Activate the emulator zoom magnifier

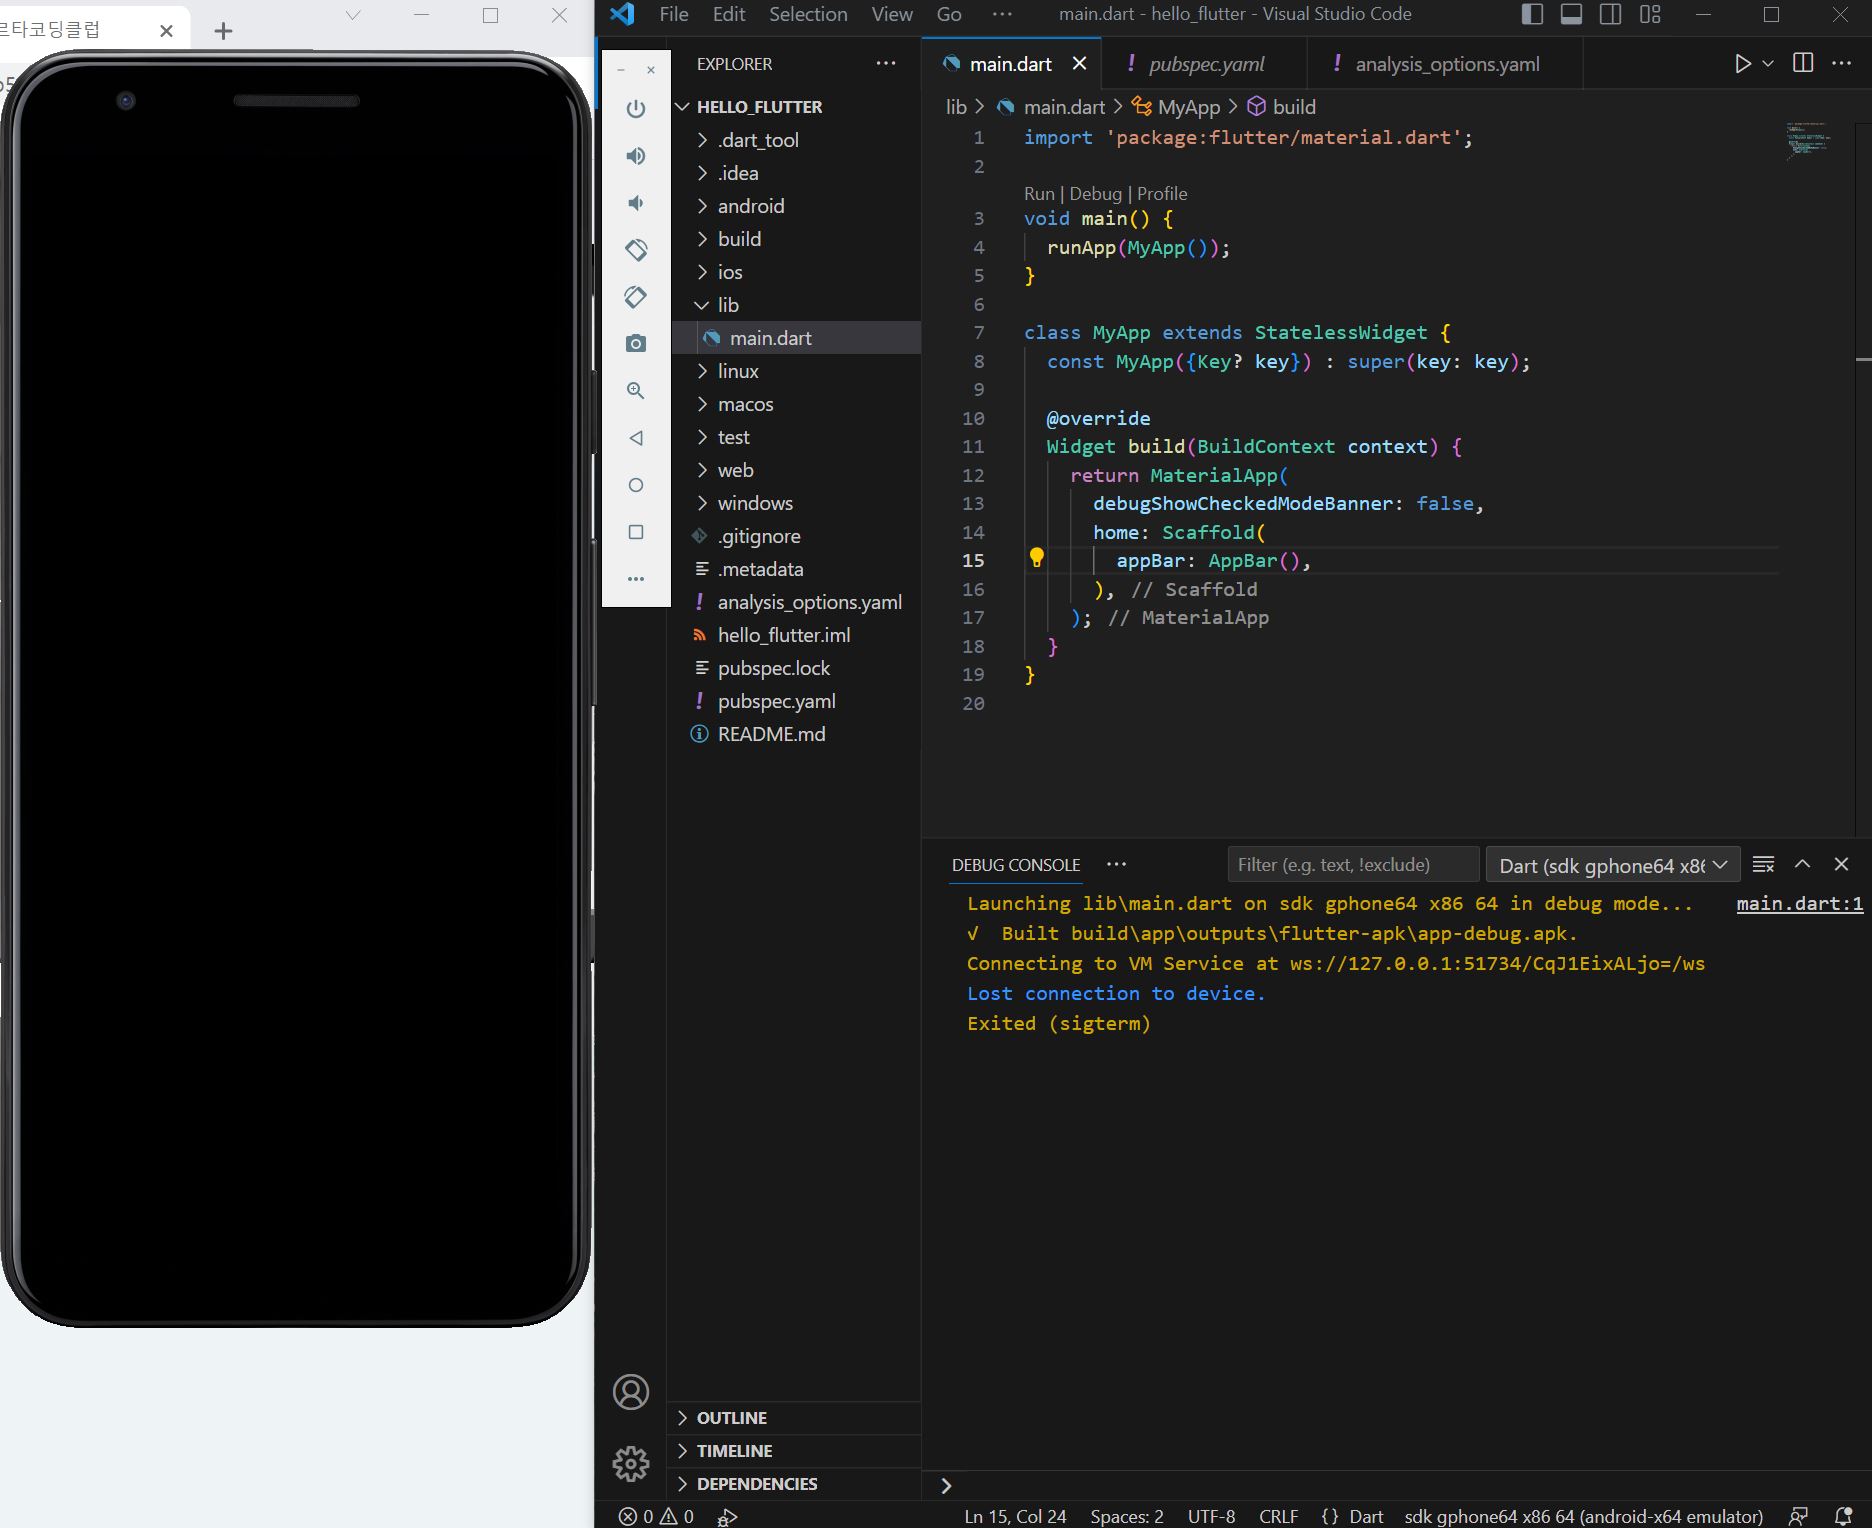coord(636,391)
